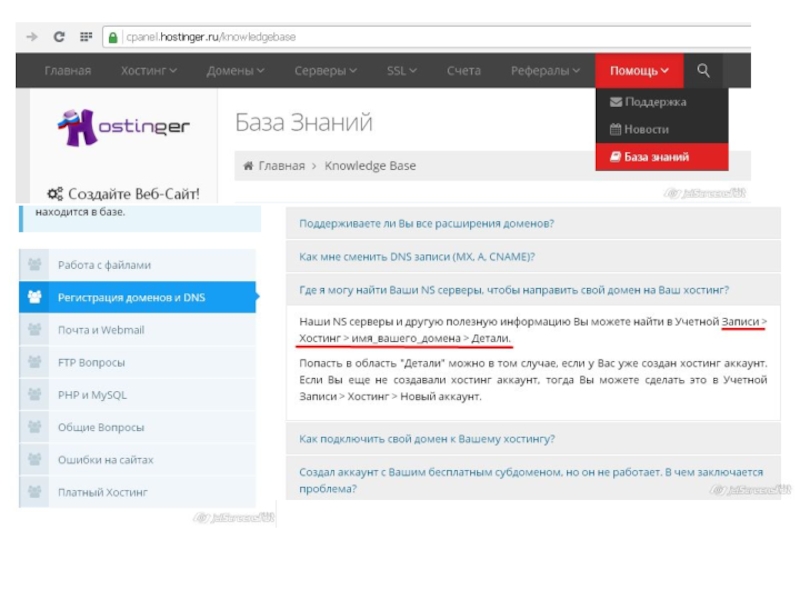The width and height of the screenshot is (800, 600).
Task: Click the icon beside FTP Вопросы
Action: [x=35, y=362]
